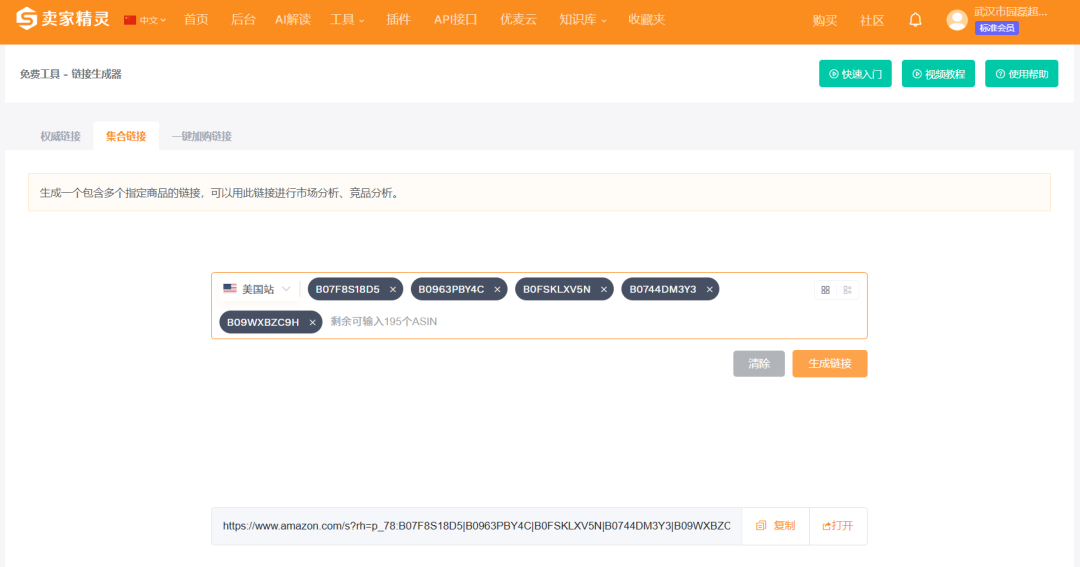1080x567 pixels.
Task: Click the account name 武汉市园磊超
Action: tap(1010, 11)
